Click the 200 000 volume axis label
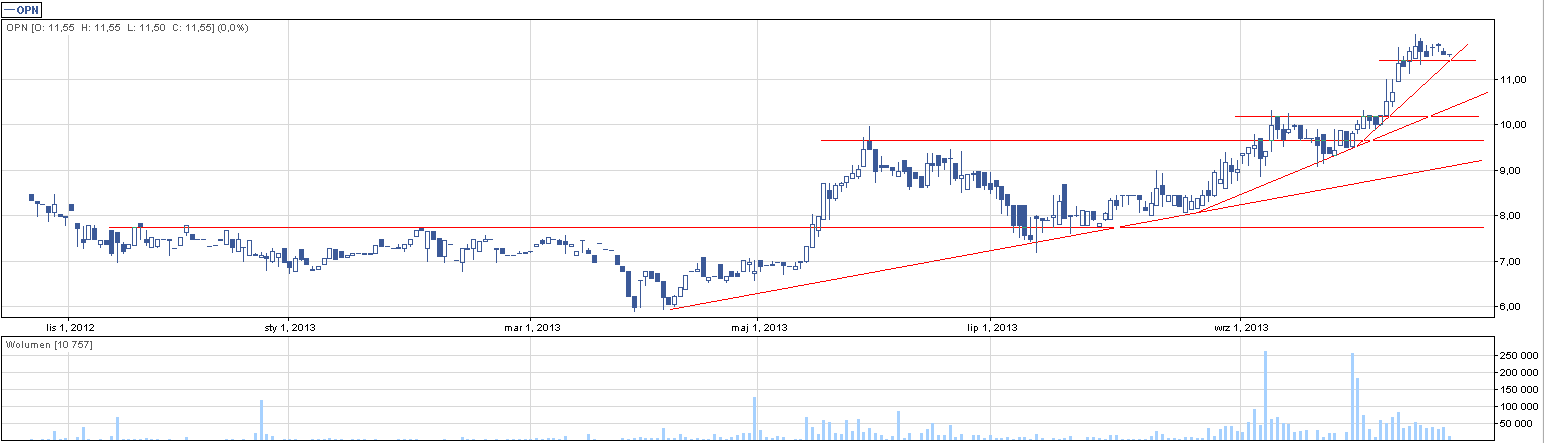 1517,373
